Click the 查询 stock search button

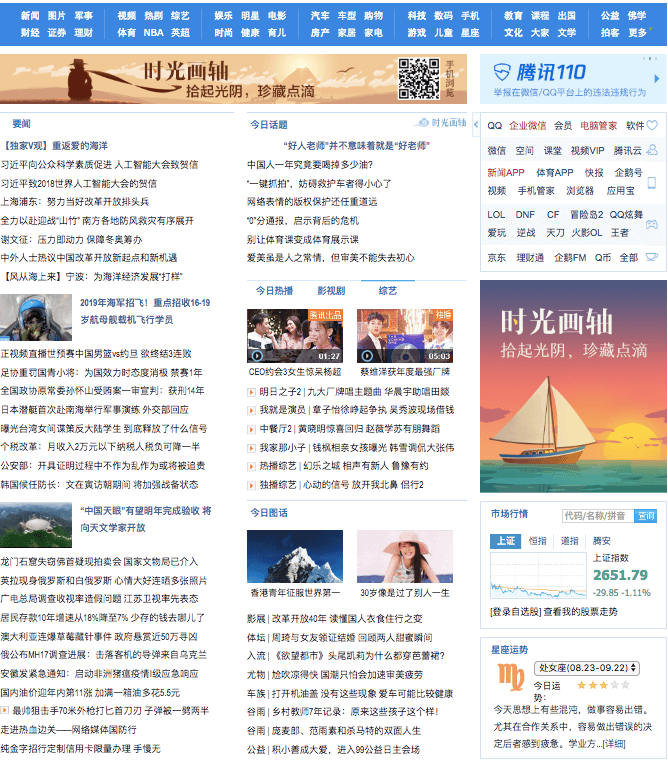point(646,516)
